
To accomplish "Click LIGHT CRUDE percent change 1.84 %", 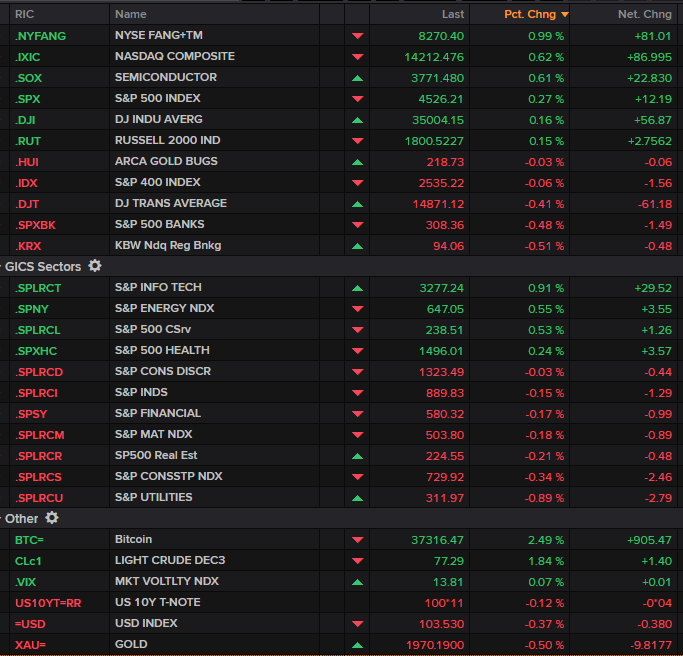I will 546,561.
